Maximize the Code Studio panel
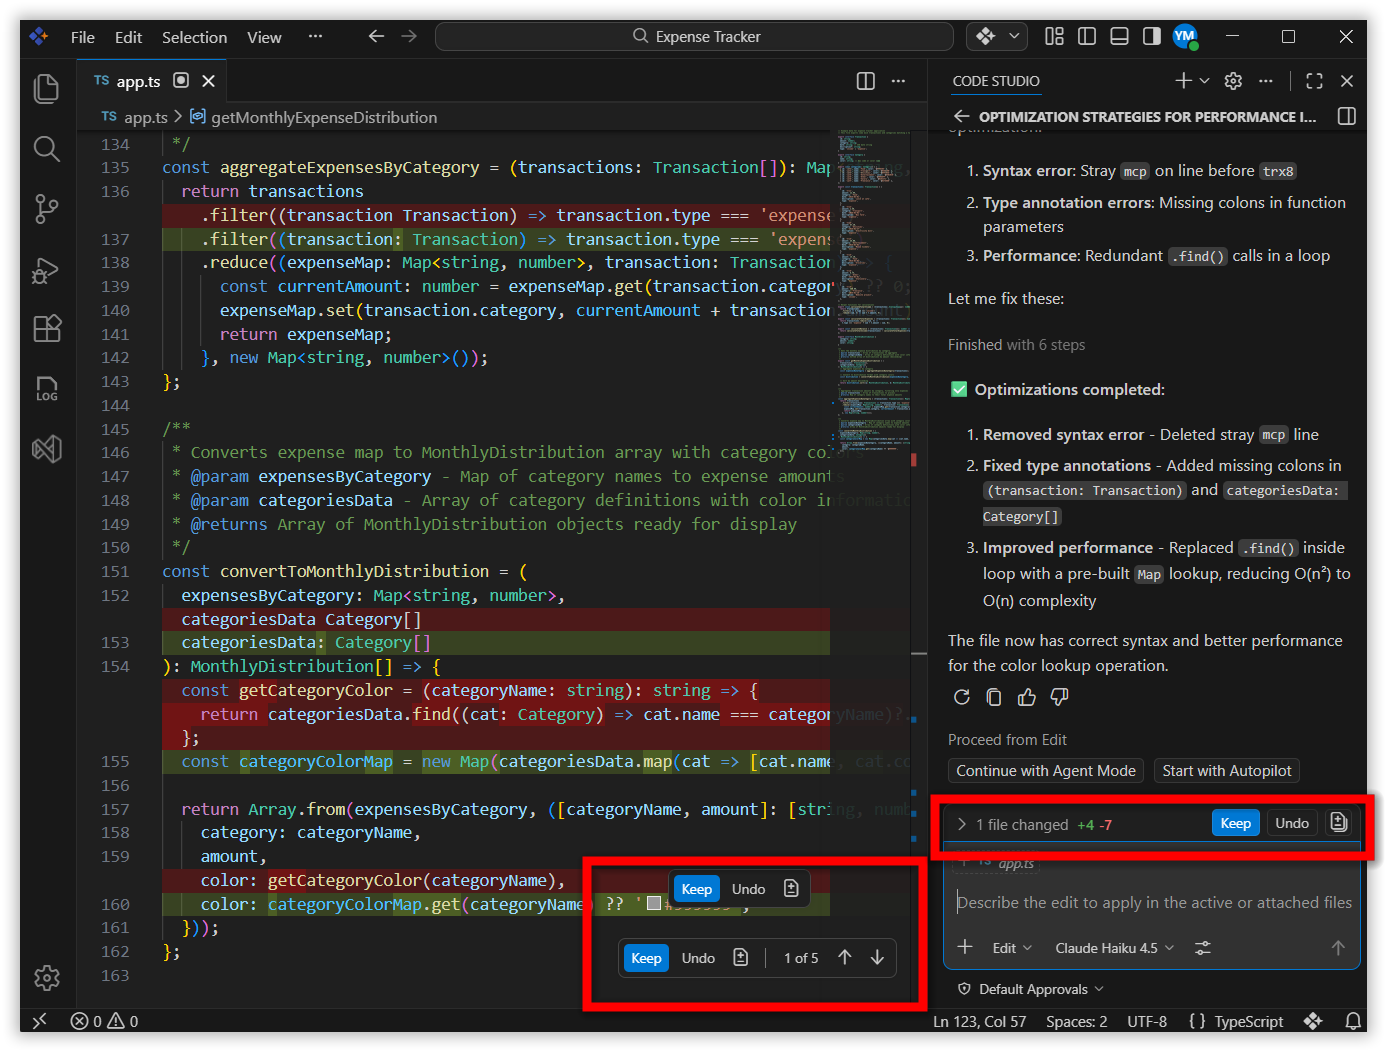The image size is (1387, 1052). 1314,81
